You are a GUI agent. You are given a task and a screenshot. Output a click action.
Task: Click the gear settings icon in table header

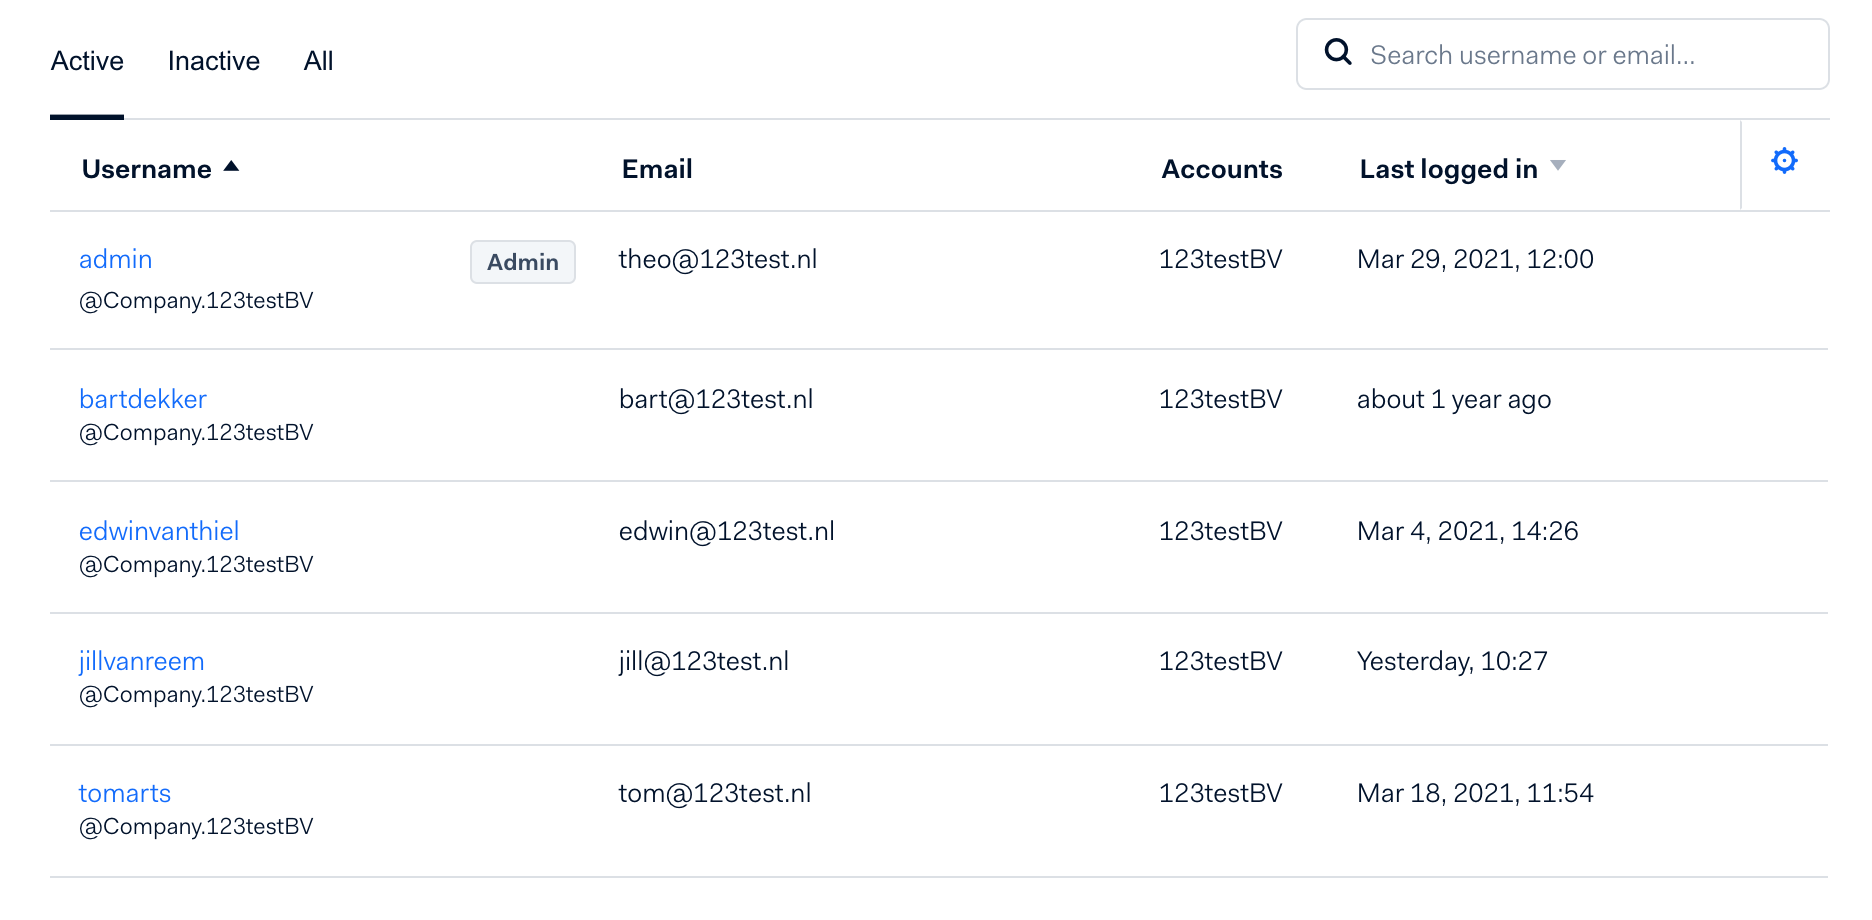pos(1784,161)
